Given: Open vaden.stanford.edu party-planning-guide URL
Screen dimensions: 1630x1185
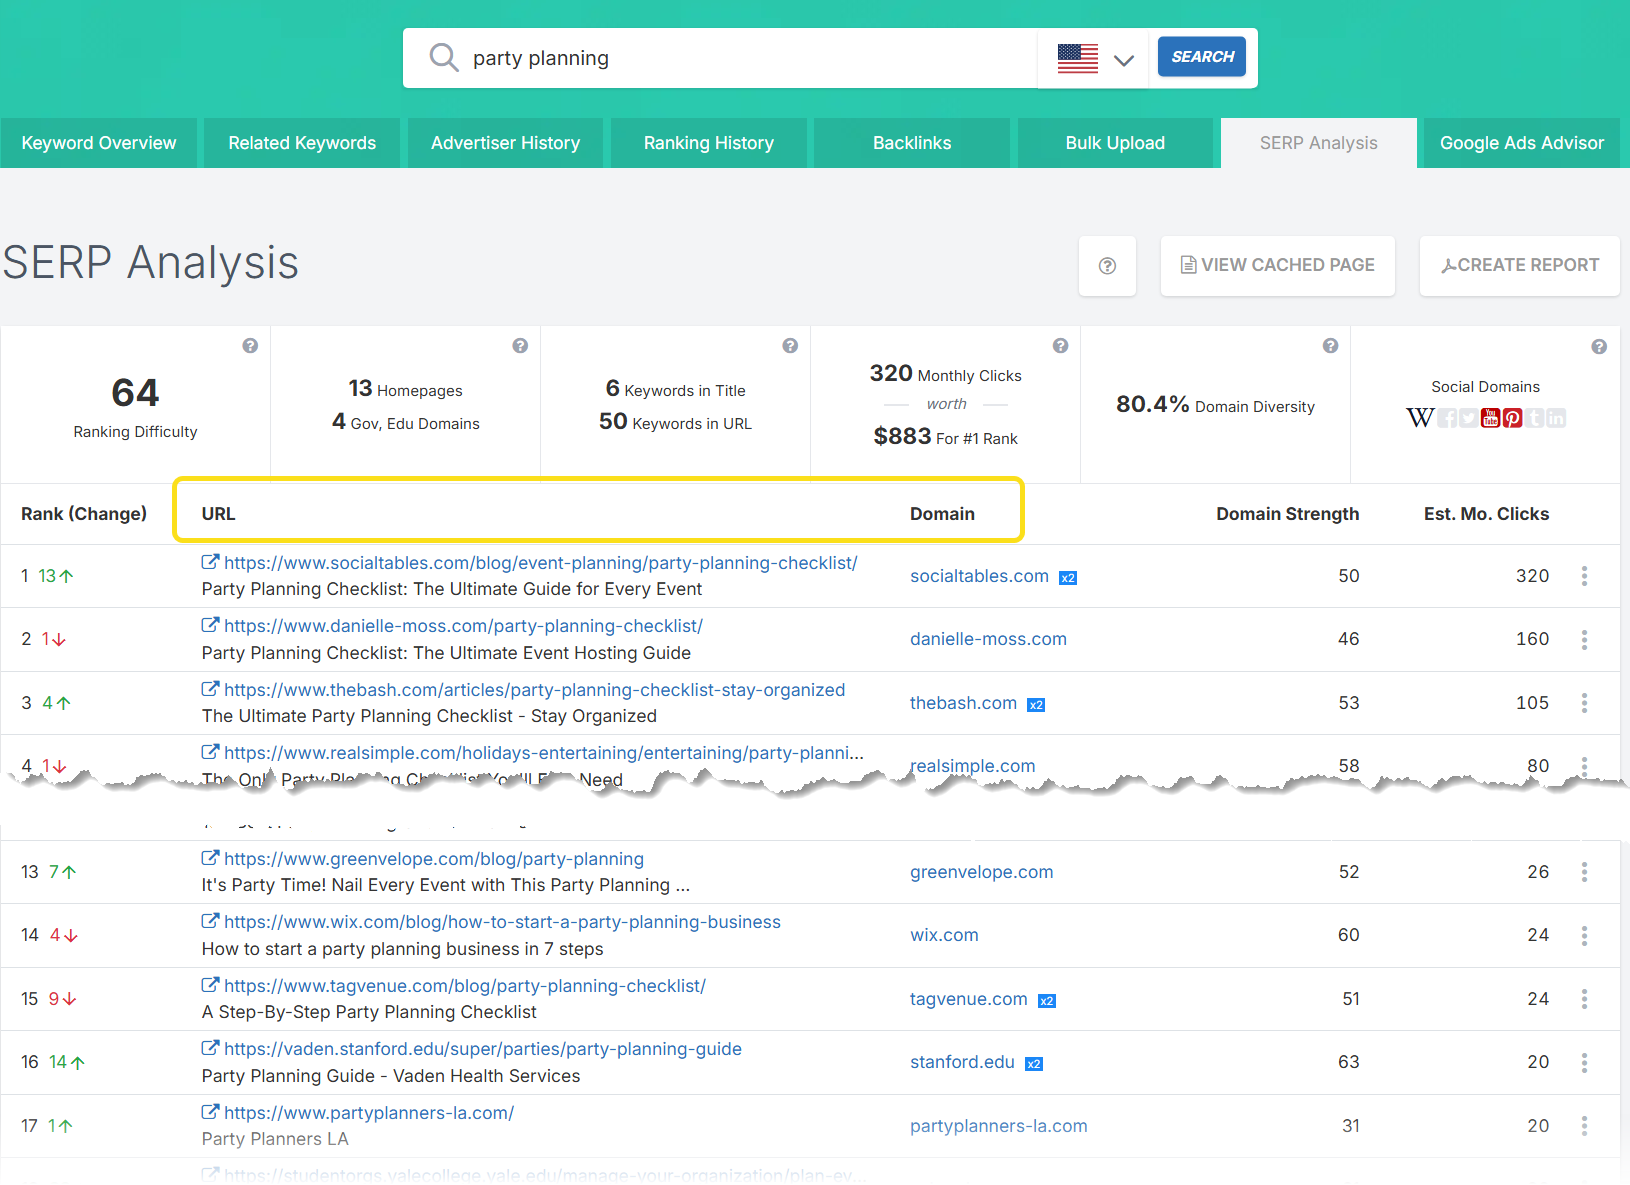Looking at the screenshot, I should point(483,1049).
